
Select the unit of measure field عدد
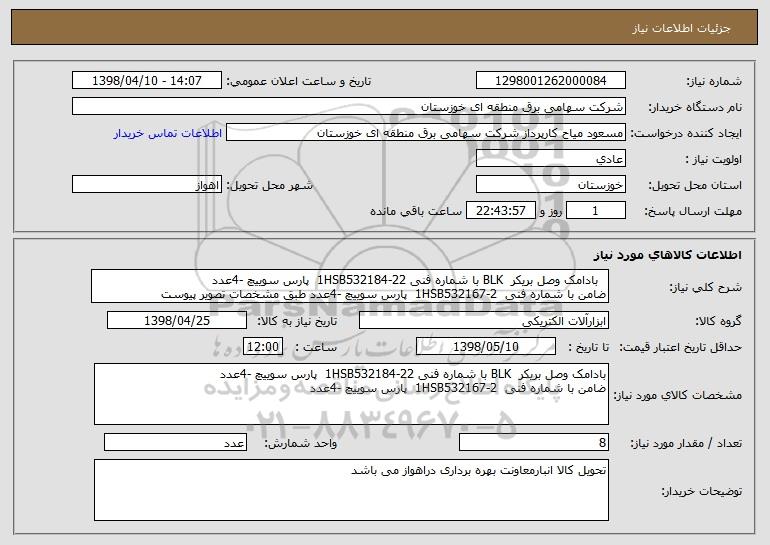[175, 442]
